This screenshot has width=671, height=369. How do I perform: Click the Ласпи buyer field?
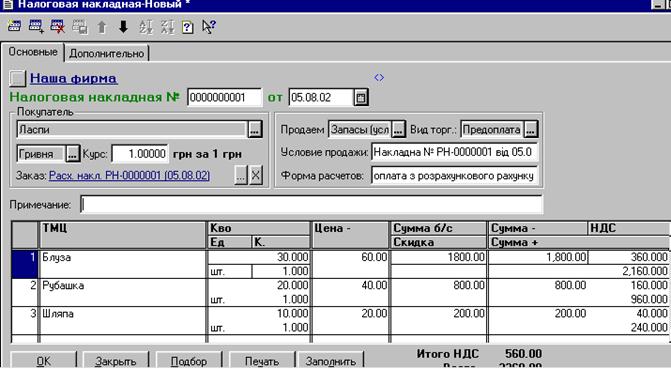tap(132, 129)
